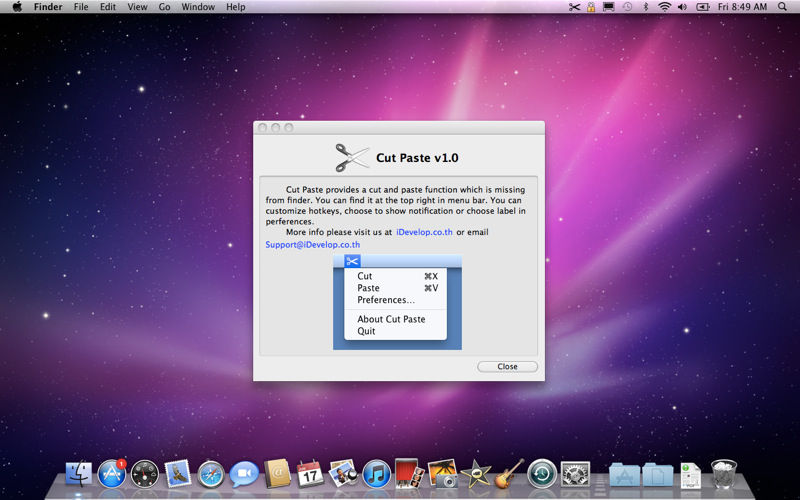
Task: Open the Wi-Fi status menu
Action: (664, 7)
